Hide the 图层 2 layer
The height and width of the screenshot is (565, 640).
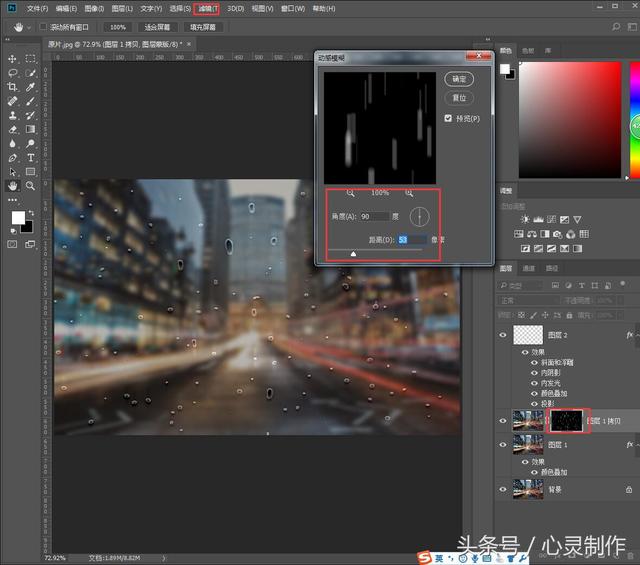click(x=503, y=335)
